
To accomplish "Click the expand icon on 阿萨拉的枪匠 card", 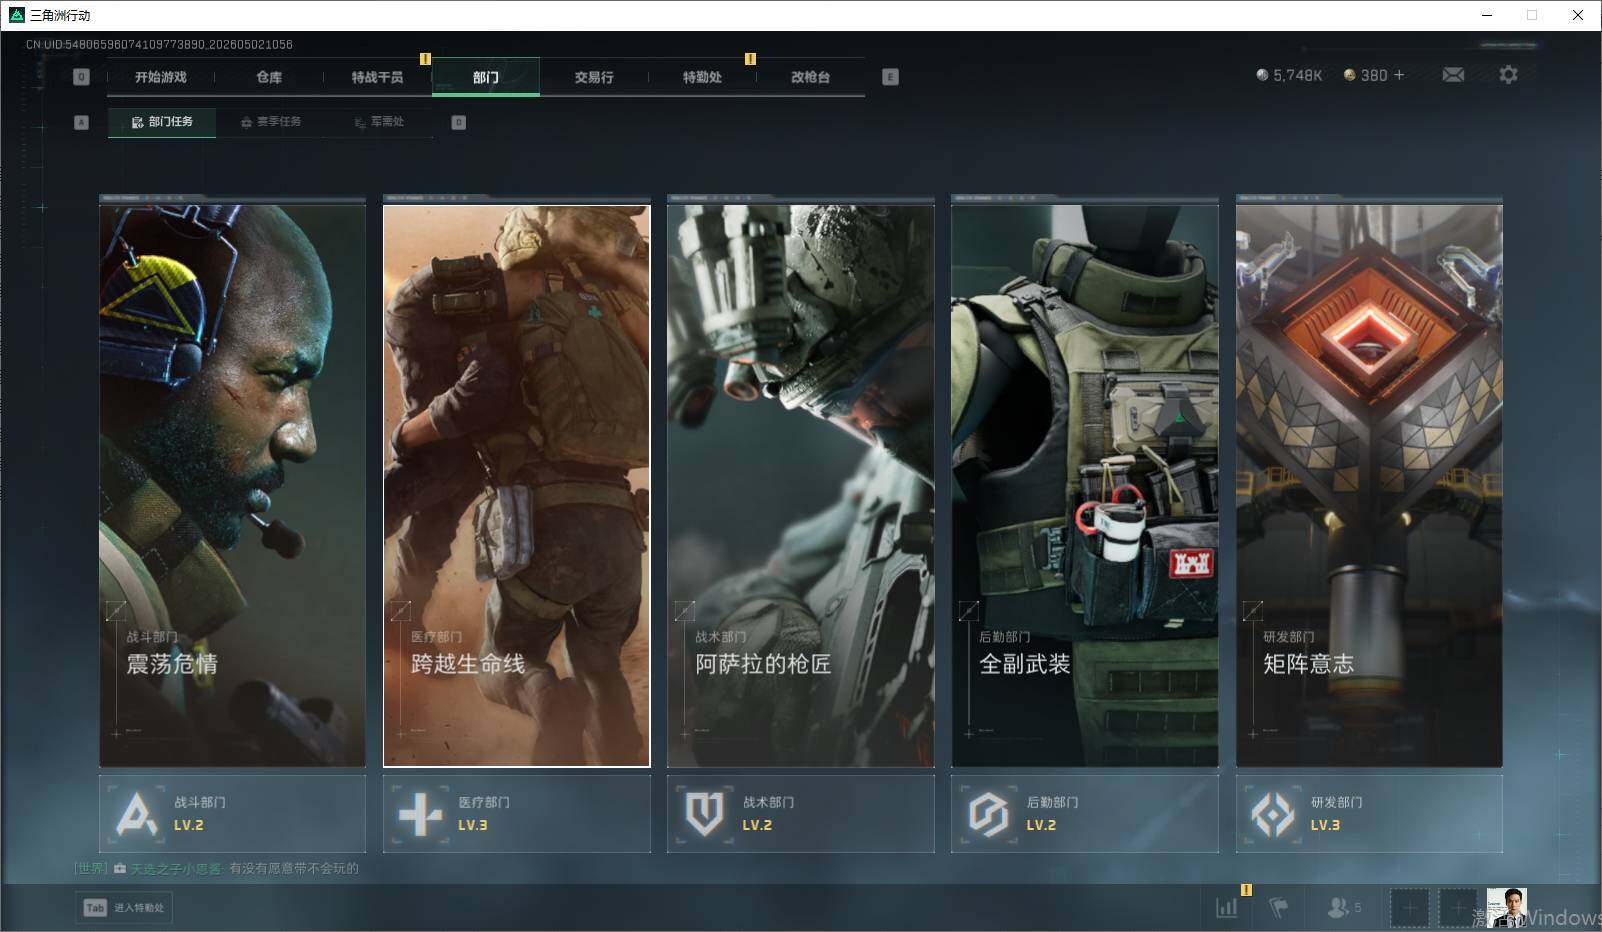I will (684, 610).
